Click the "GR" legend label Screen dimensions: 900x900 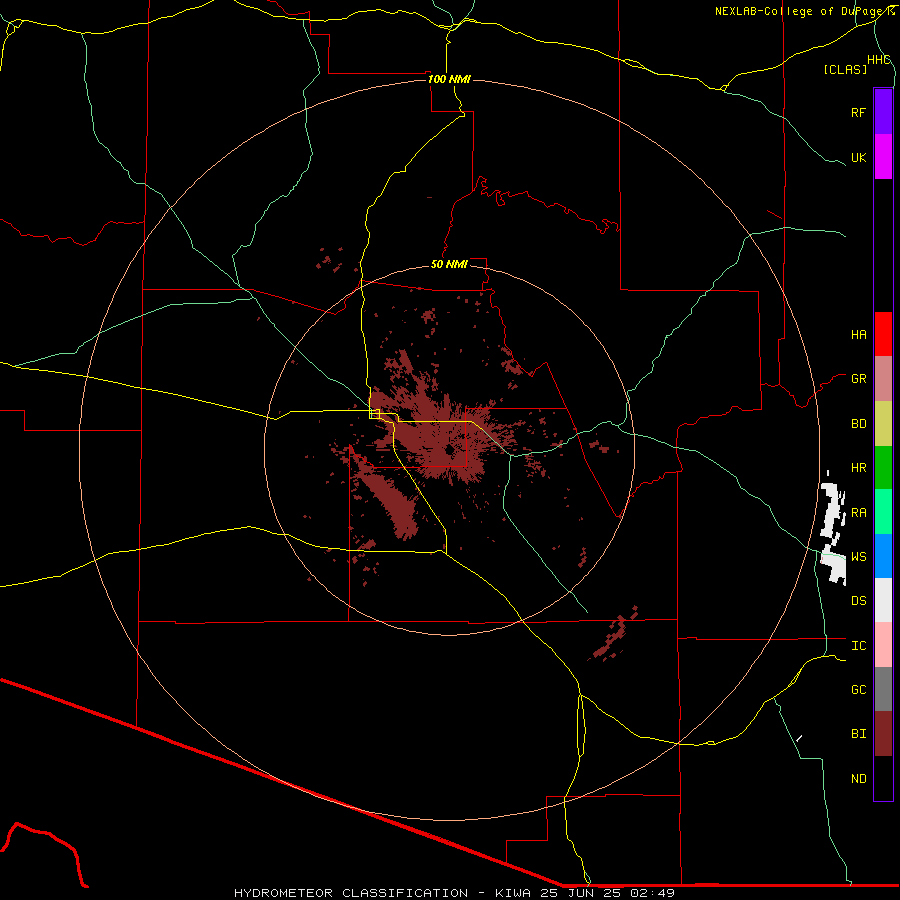(x=859, y=379)
